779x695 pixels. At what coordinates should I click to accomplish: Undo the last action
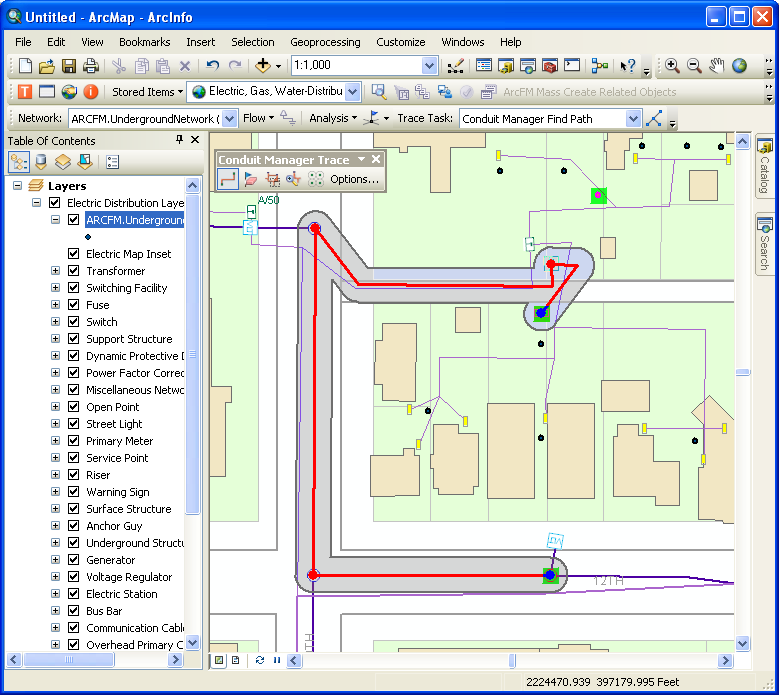pyautogui.click(x=213, y=66)
